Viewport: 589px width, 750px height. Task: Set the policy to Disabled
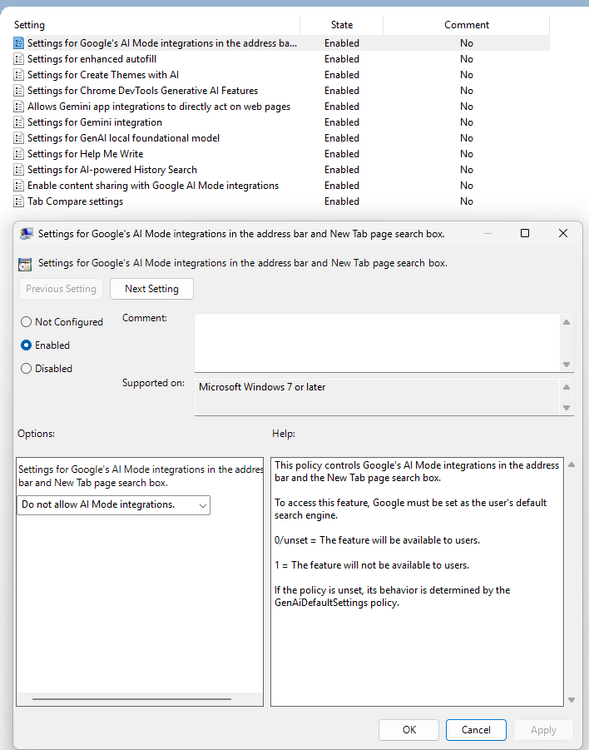(26, 368)
